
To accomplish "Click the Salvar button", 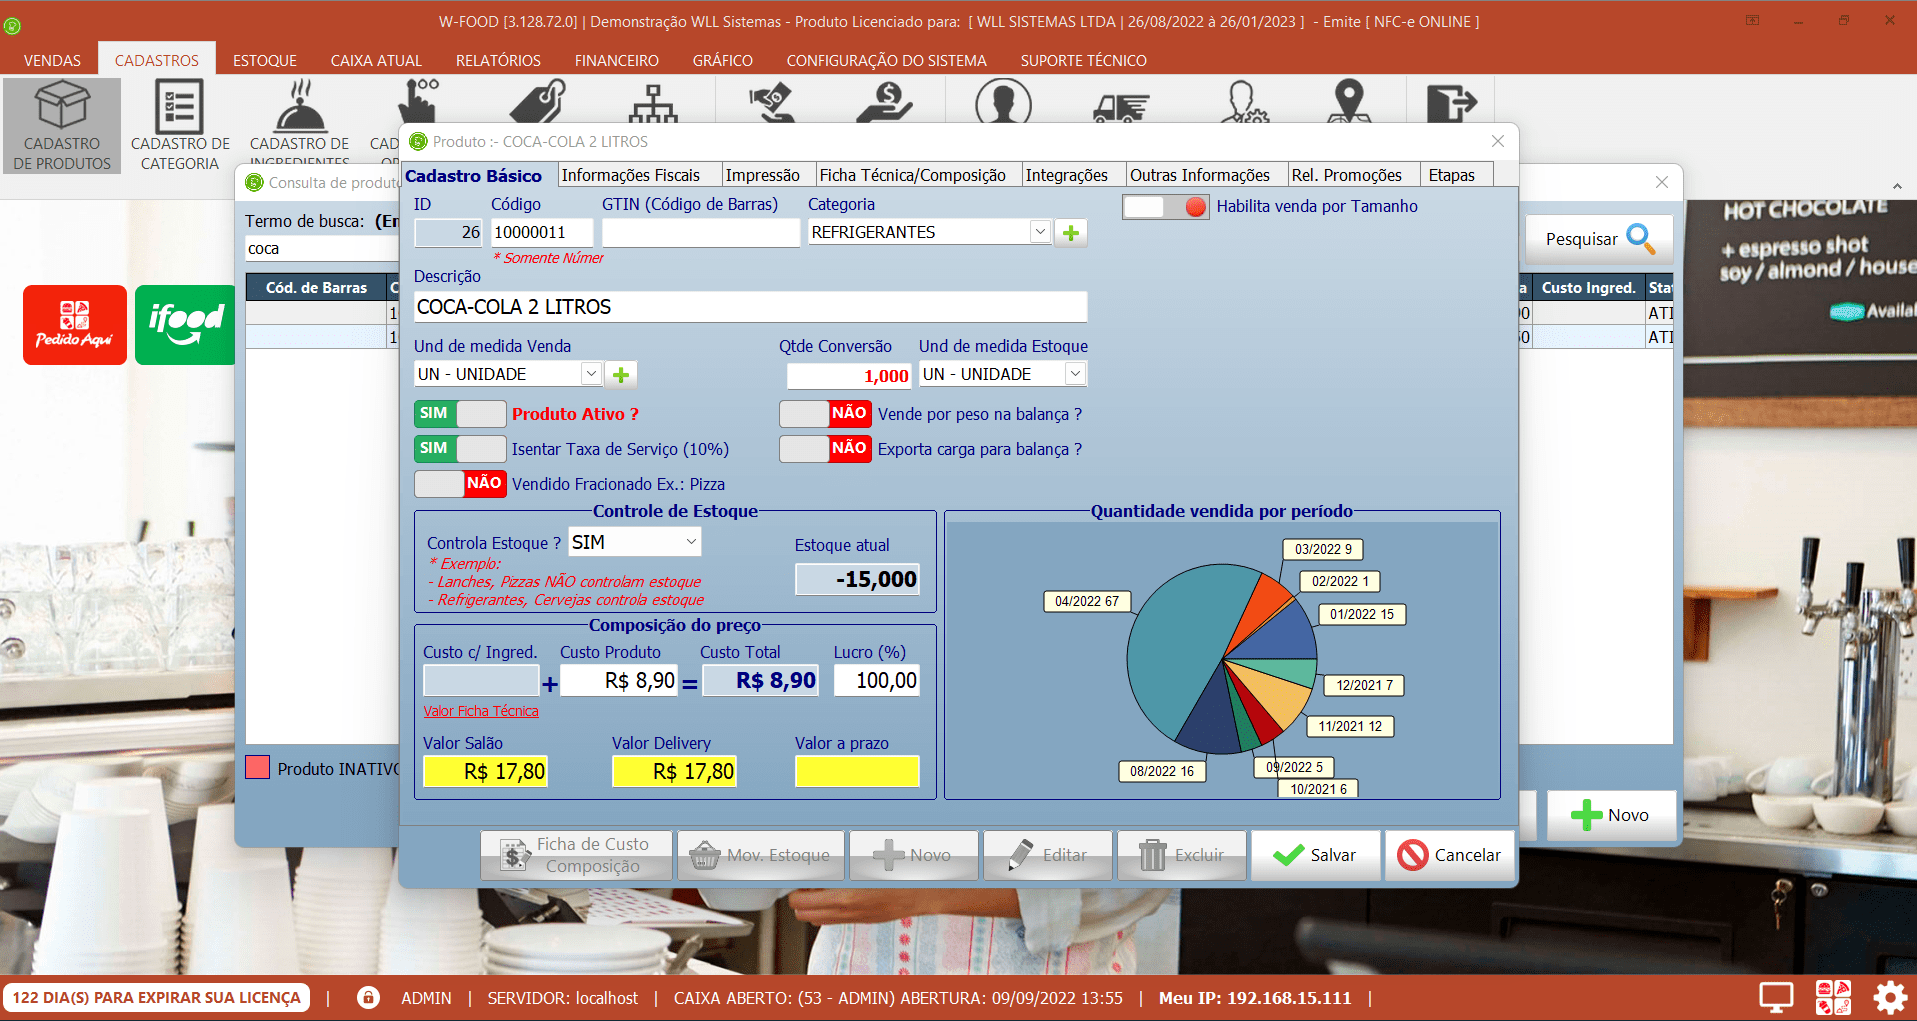I will 1315,855.
